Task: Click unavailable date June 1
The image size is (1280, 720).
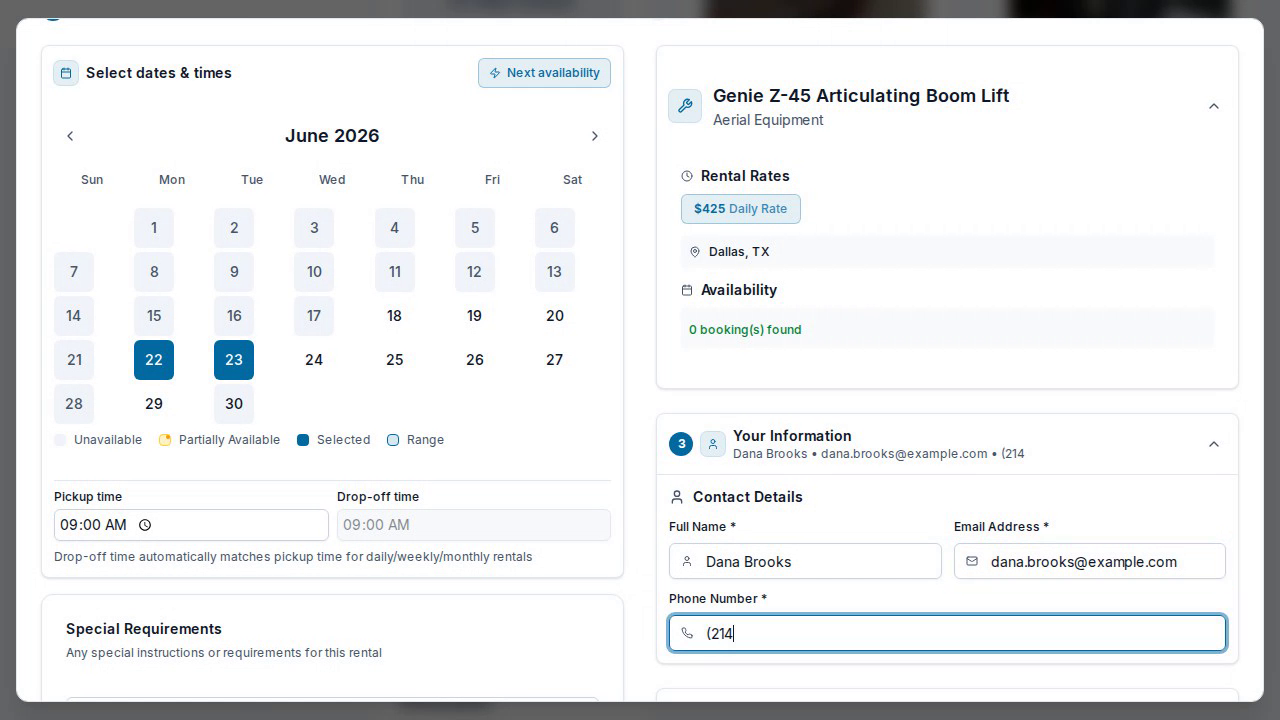Action: tap(154, 228)
